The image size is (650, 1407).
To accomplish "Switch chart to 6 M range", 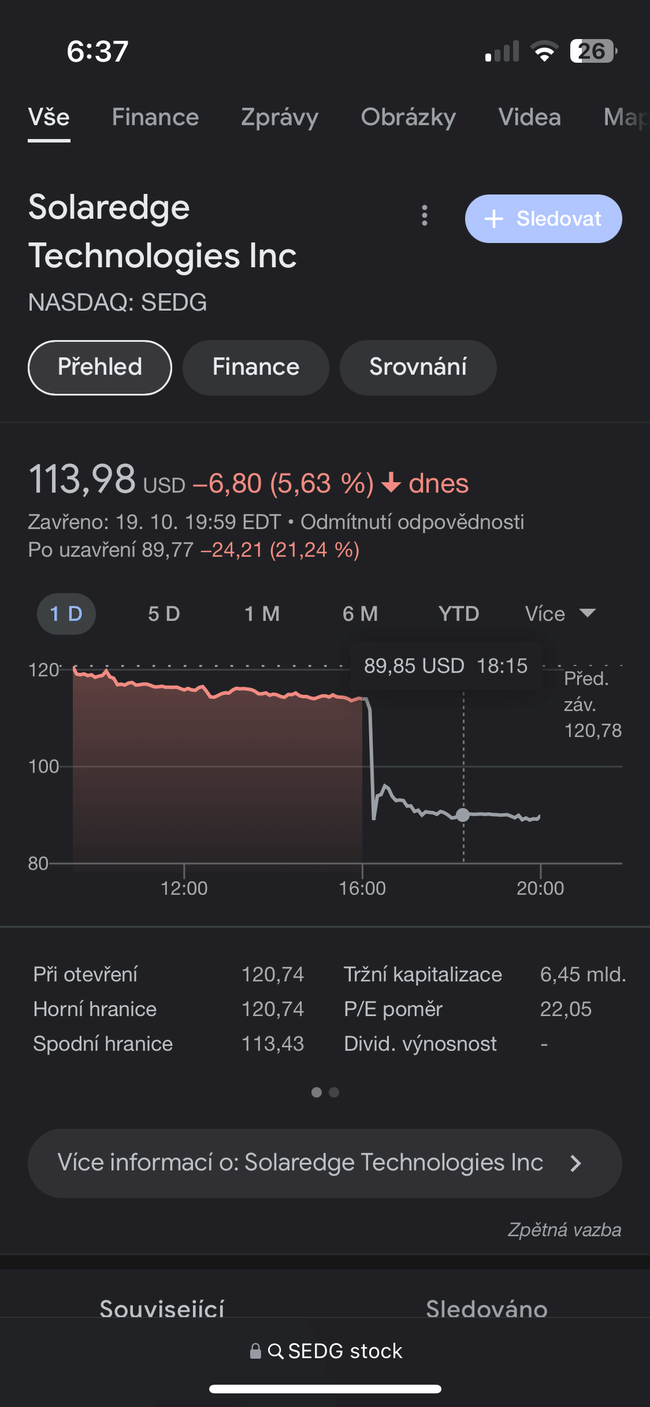I will click(360, 614).
